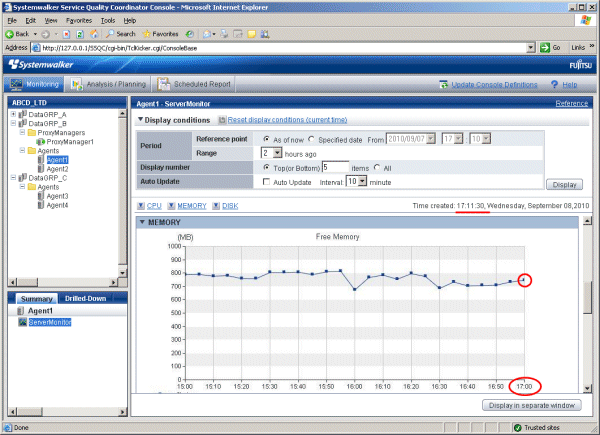
Task: Click the Help question mark icon
Action: point(554,85)
